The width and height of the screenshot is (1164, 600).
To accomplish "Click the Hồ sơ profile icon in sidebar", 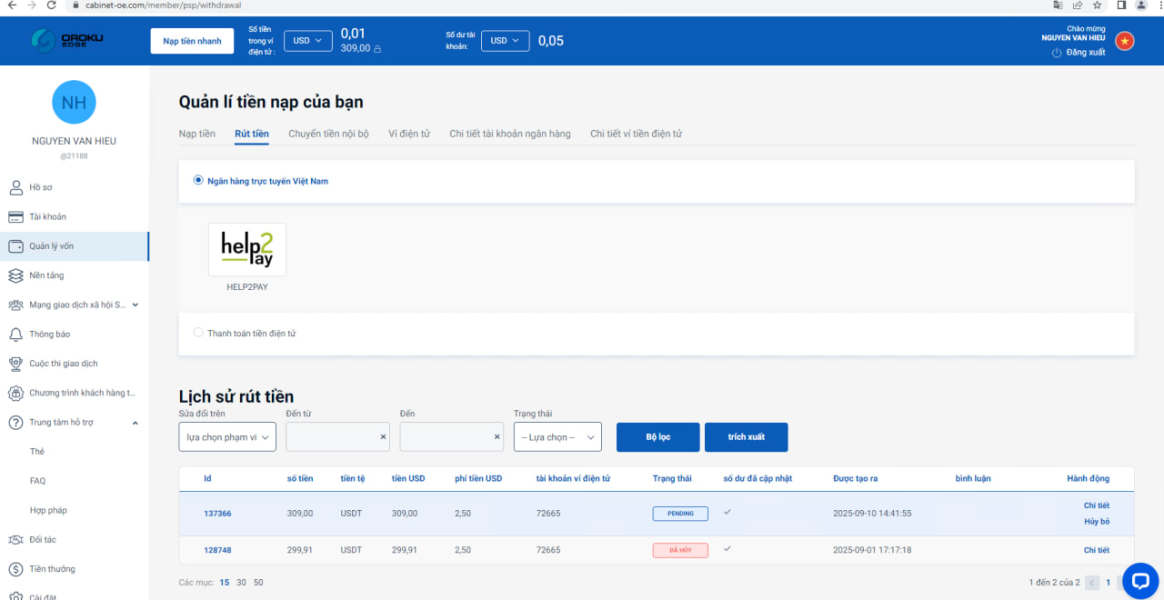I will 16,187.
